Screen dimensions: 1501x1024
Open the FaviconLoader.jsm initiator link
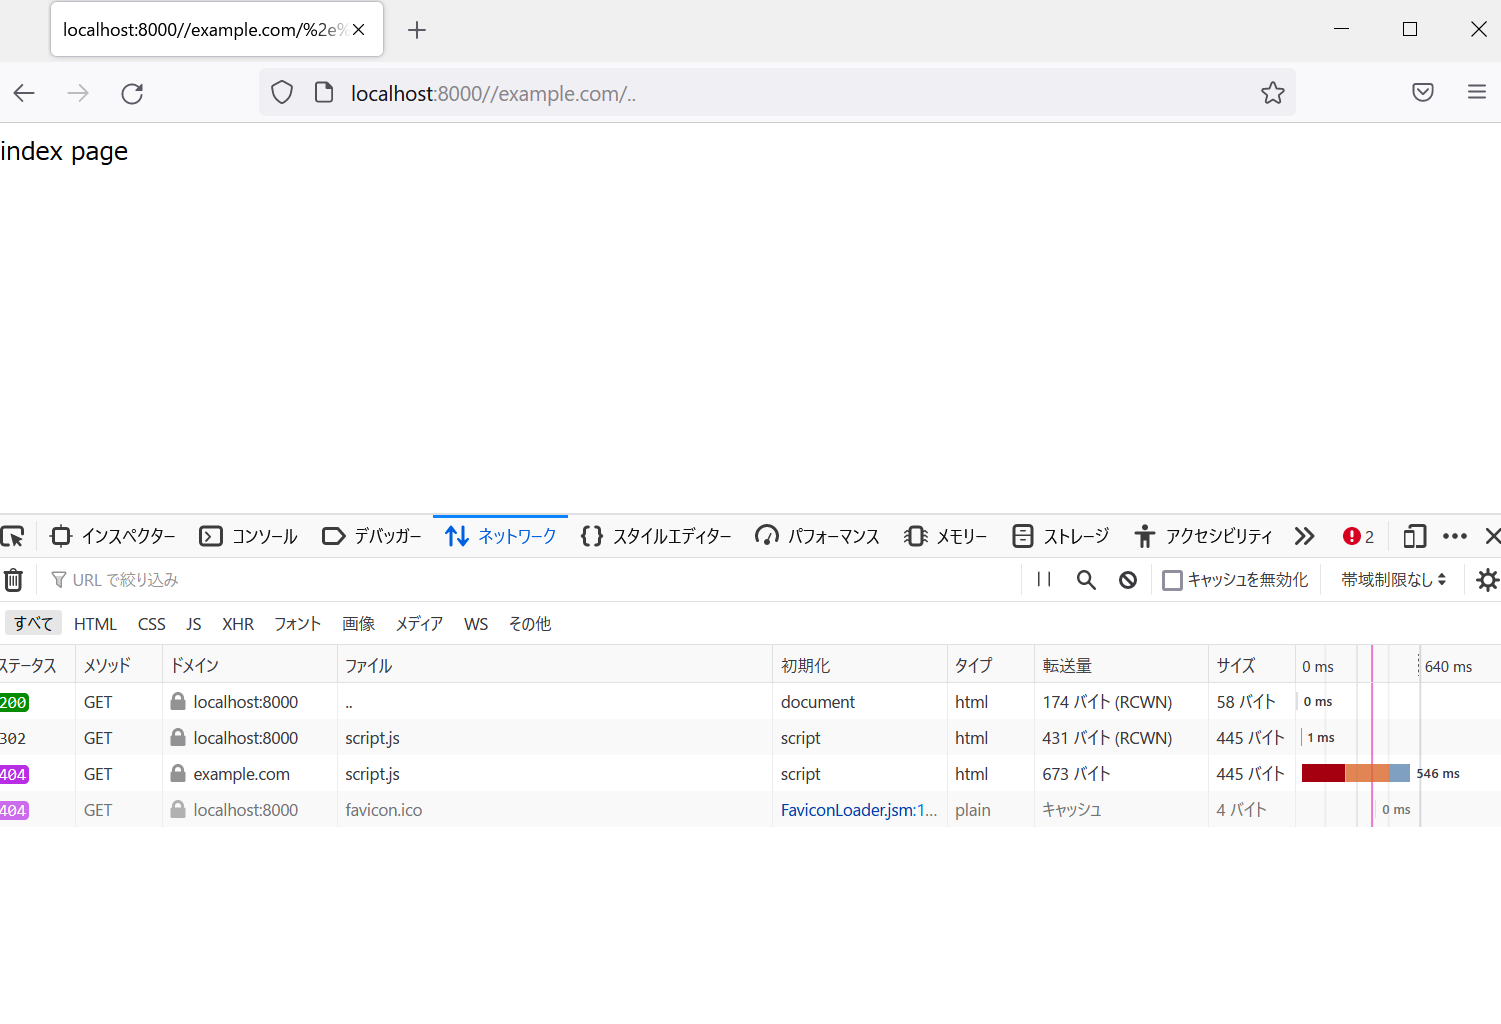(x=858, y=810)
